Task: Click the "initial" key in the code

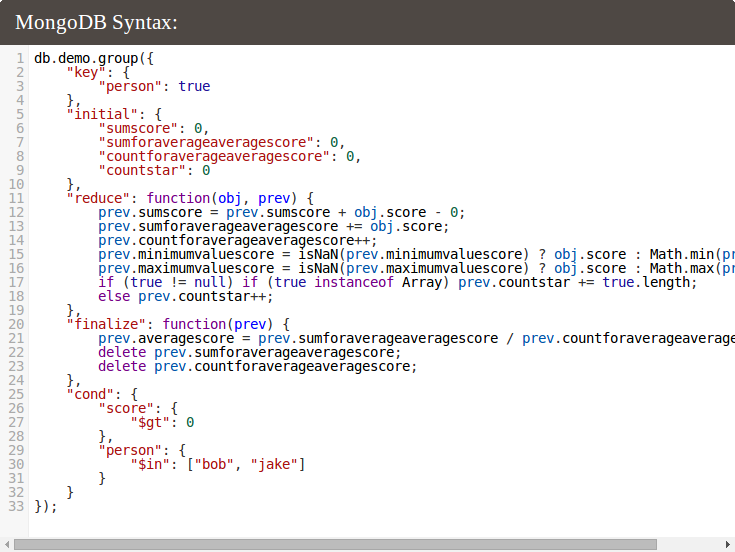Action: click(x=102, y=114)
